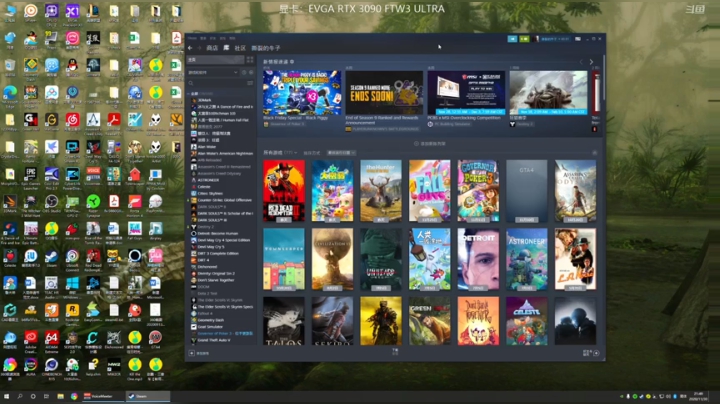The image size is (720, 404).
Task: Click the 添加新的列架 add shelf button
Action: [x=430, y=144]
